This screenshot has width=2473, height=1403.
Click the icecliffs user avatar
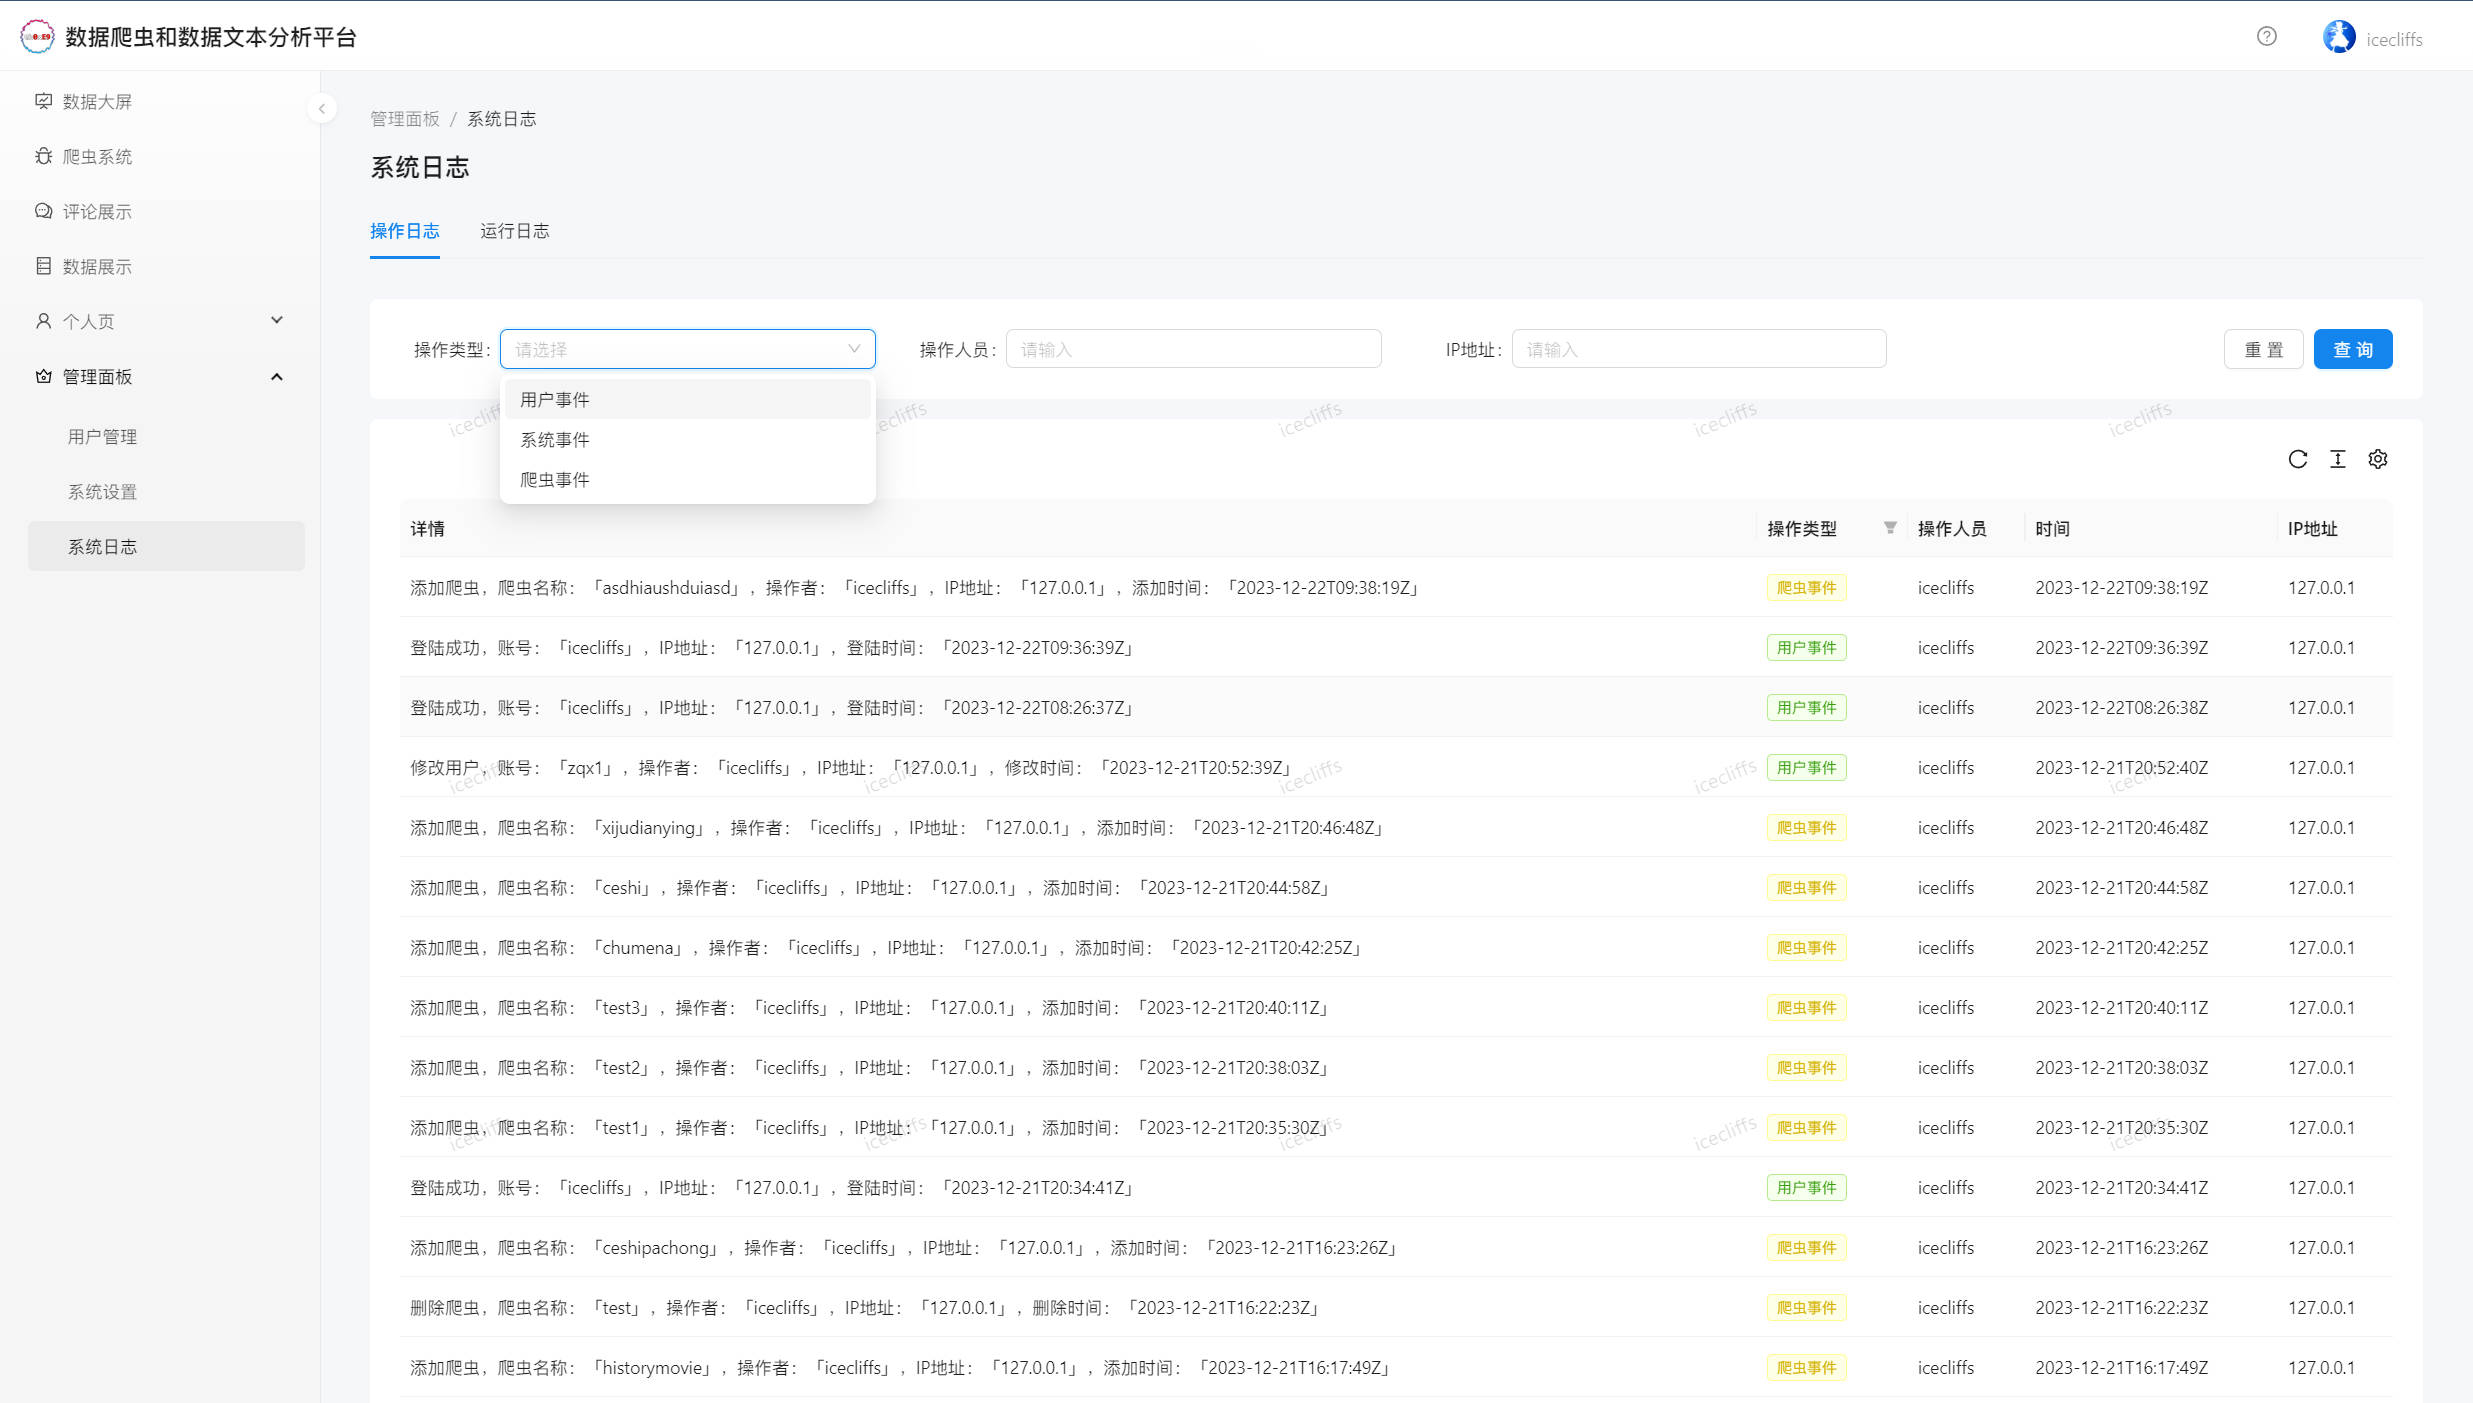point(2338,37)
